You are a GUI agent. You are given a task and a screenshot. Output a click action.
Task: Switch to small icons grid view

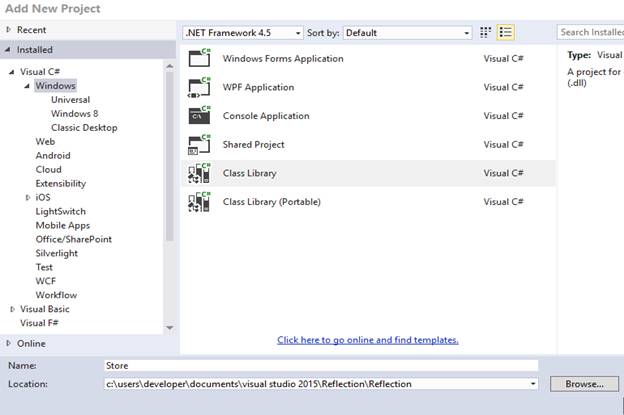click(x=485, y=32)
